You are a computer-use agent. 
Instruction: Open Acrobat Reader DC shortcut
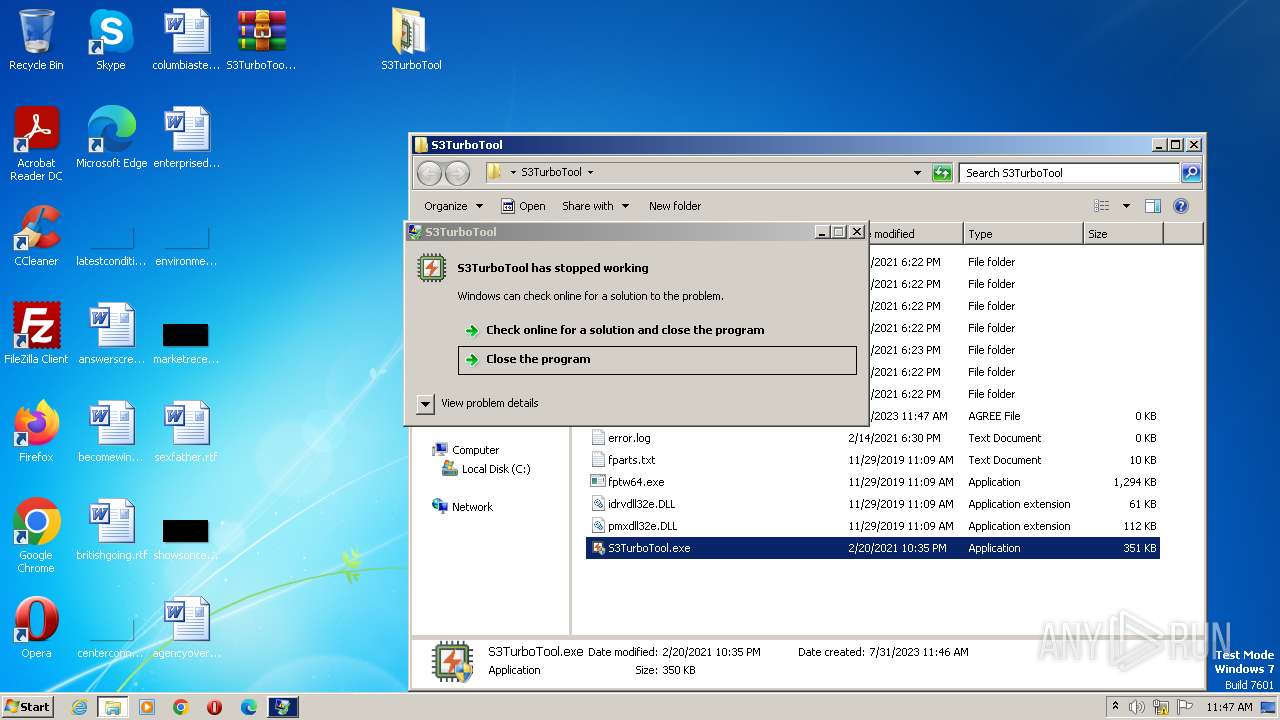pos(36,145)
